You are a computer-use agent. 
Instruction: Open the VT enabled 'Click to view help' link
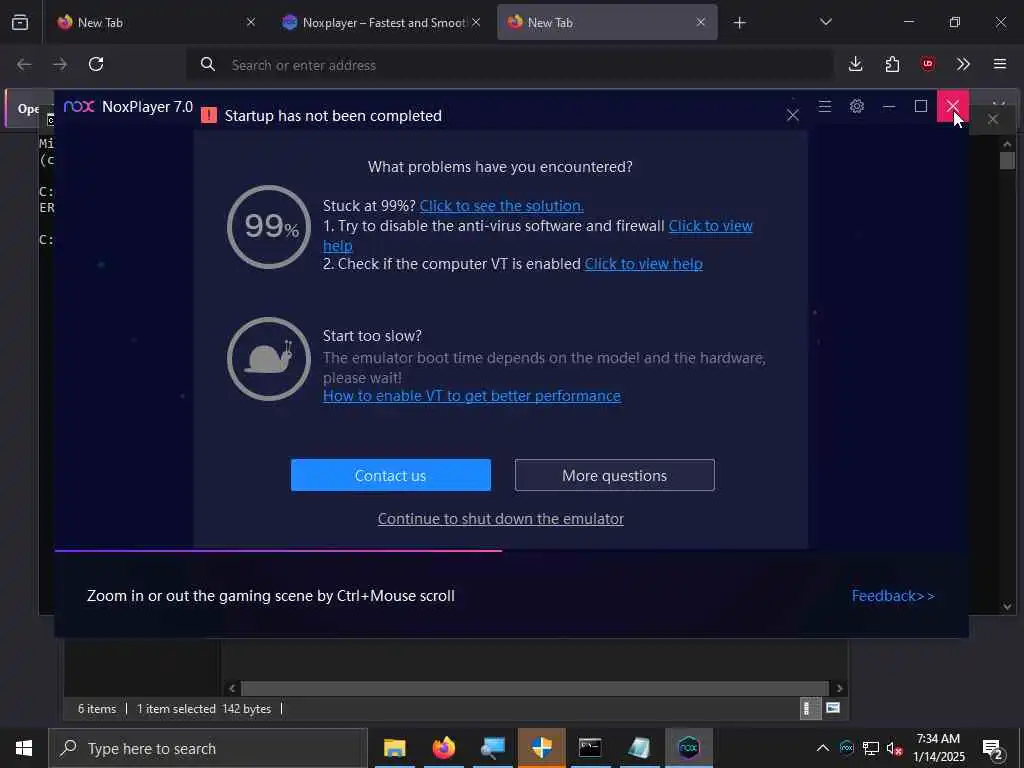point(643,264)
